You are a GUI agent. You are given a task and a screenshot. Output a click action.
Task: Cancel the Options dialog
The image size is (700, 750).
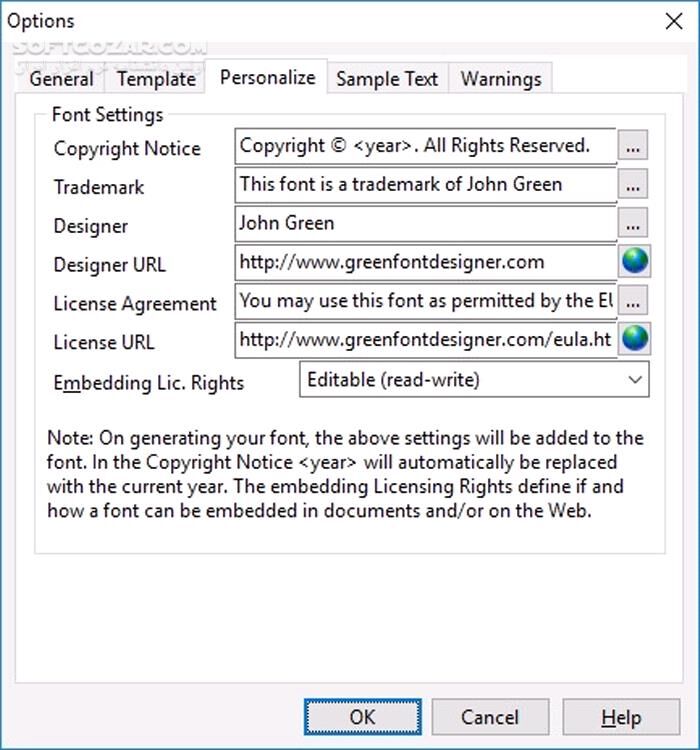pos(490,717)
